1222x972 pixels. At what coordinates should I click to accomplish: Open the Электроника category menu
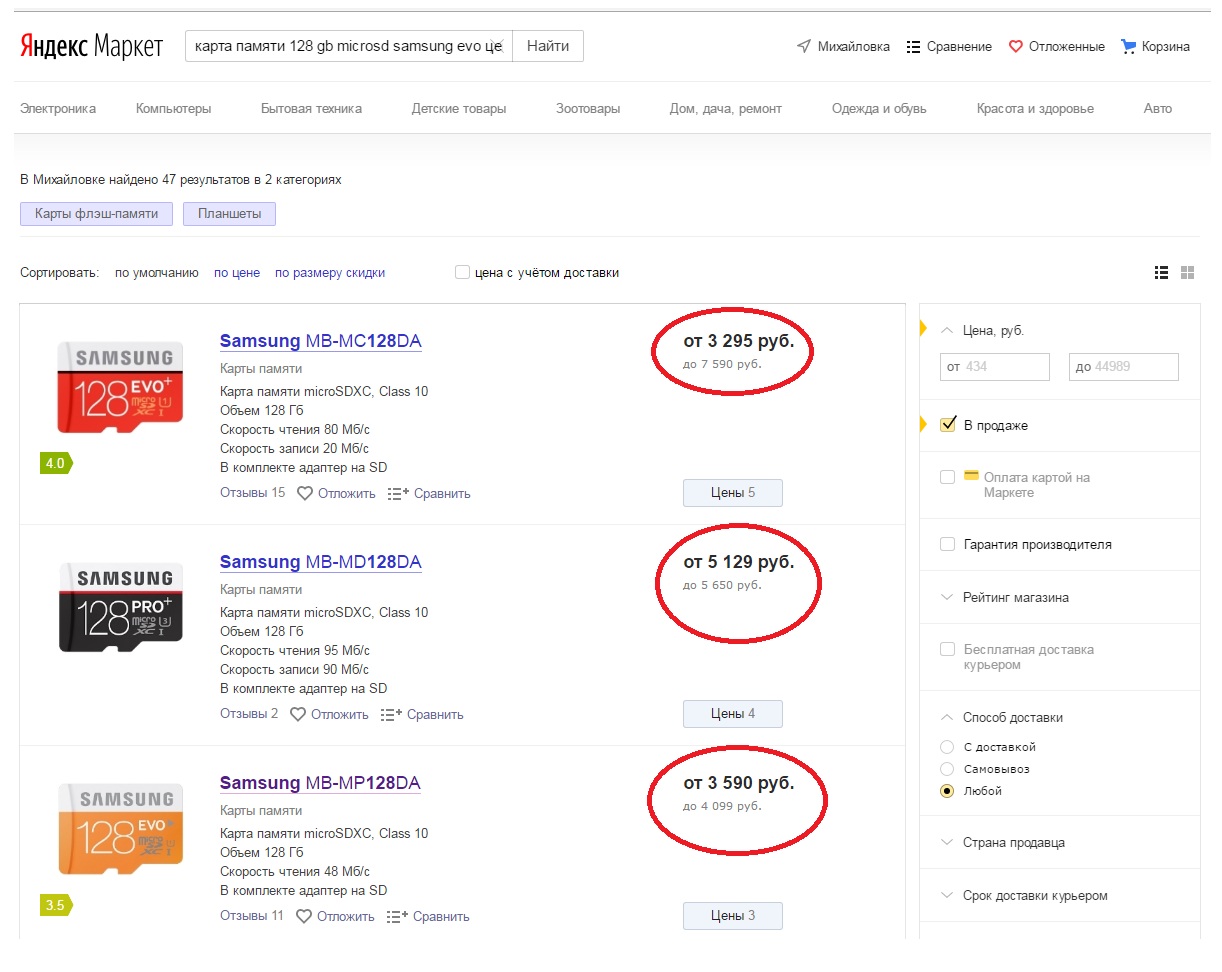(x=58, y=108)
